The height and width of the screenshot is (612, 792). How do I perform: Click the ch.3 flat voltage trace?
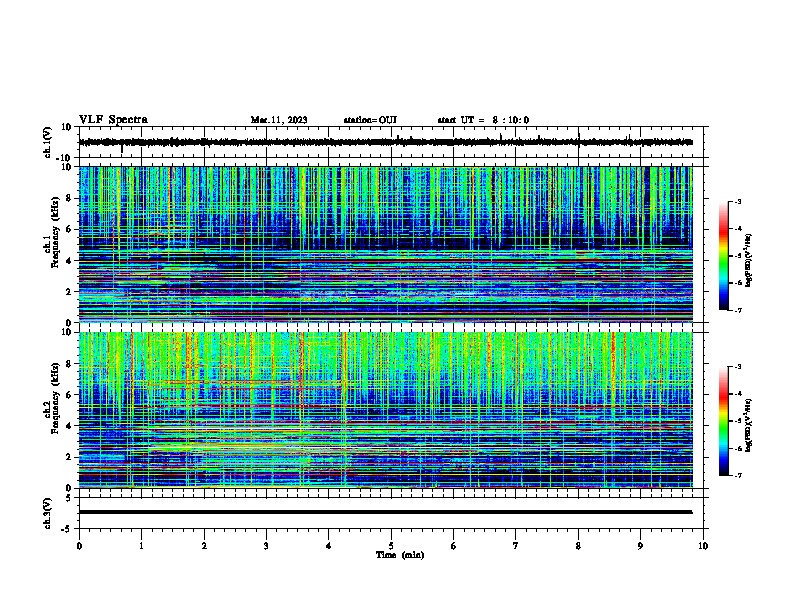386,512
